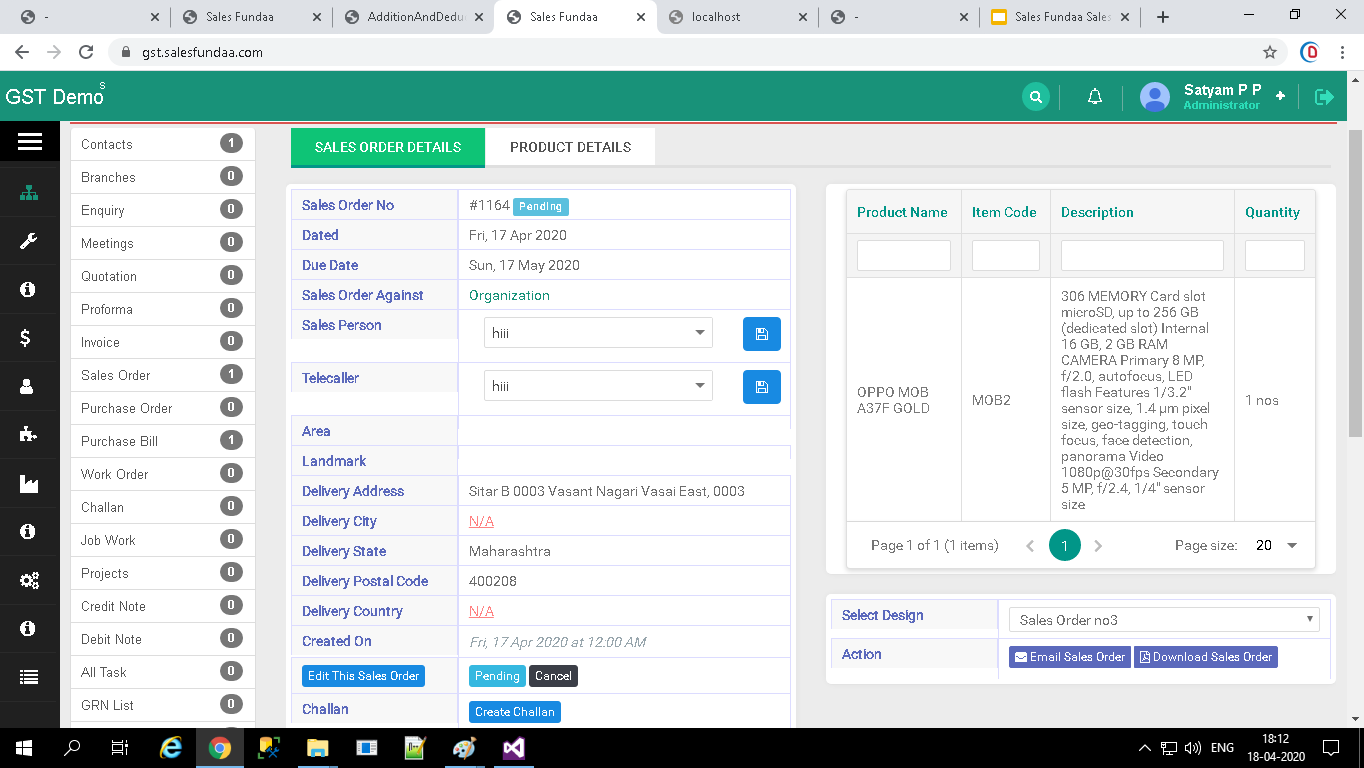Click the logout icon in the header
This screenshot has height=768, width=1364.
[x=1324, y=97]
